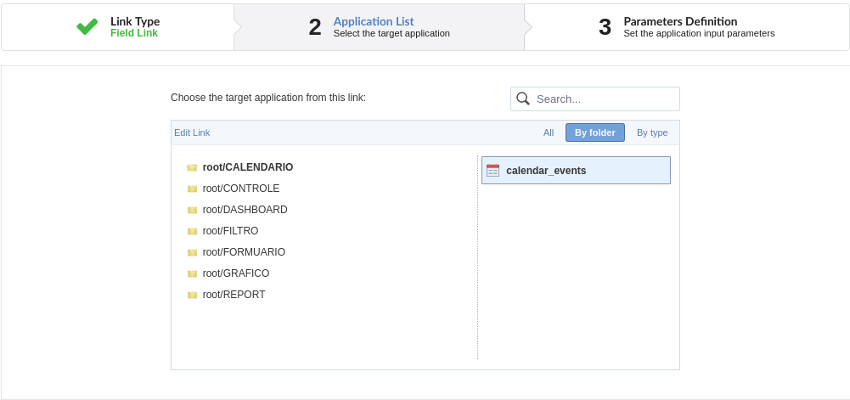850x400 pixels.
Task: Click the calendar_events application icon
Action: (x=493, y=170)
